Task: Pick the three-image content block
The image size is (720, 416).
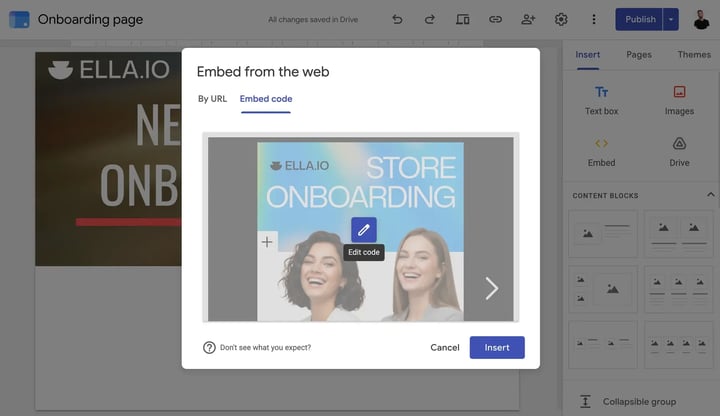Action: 679,289
